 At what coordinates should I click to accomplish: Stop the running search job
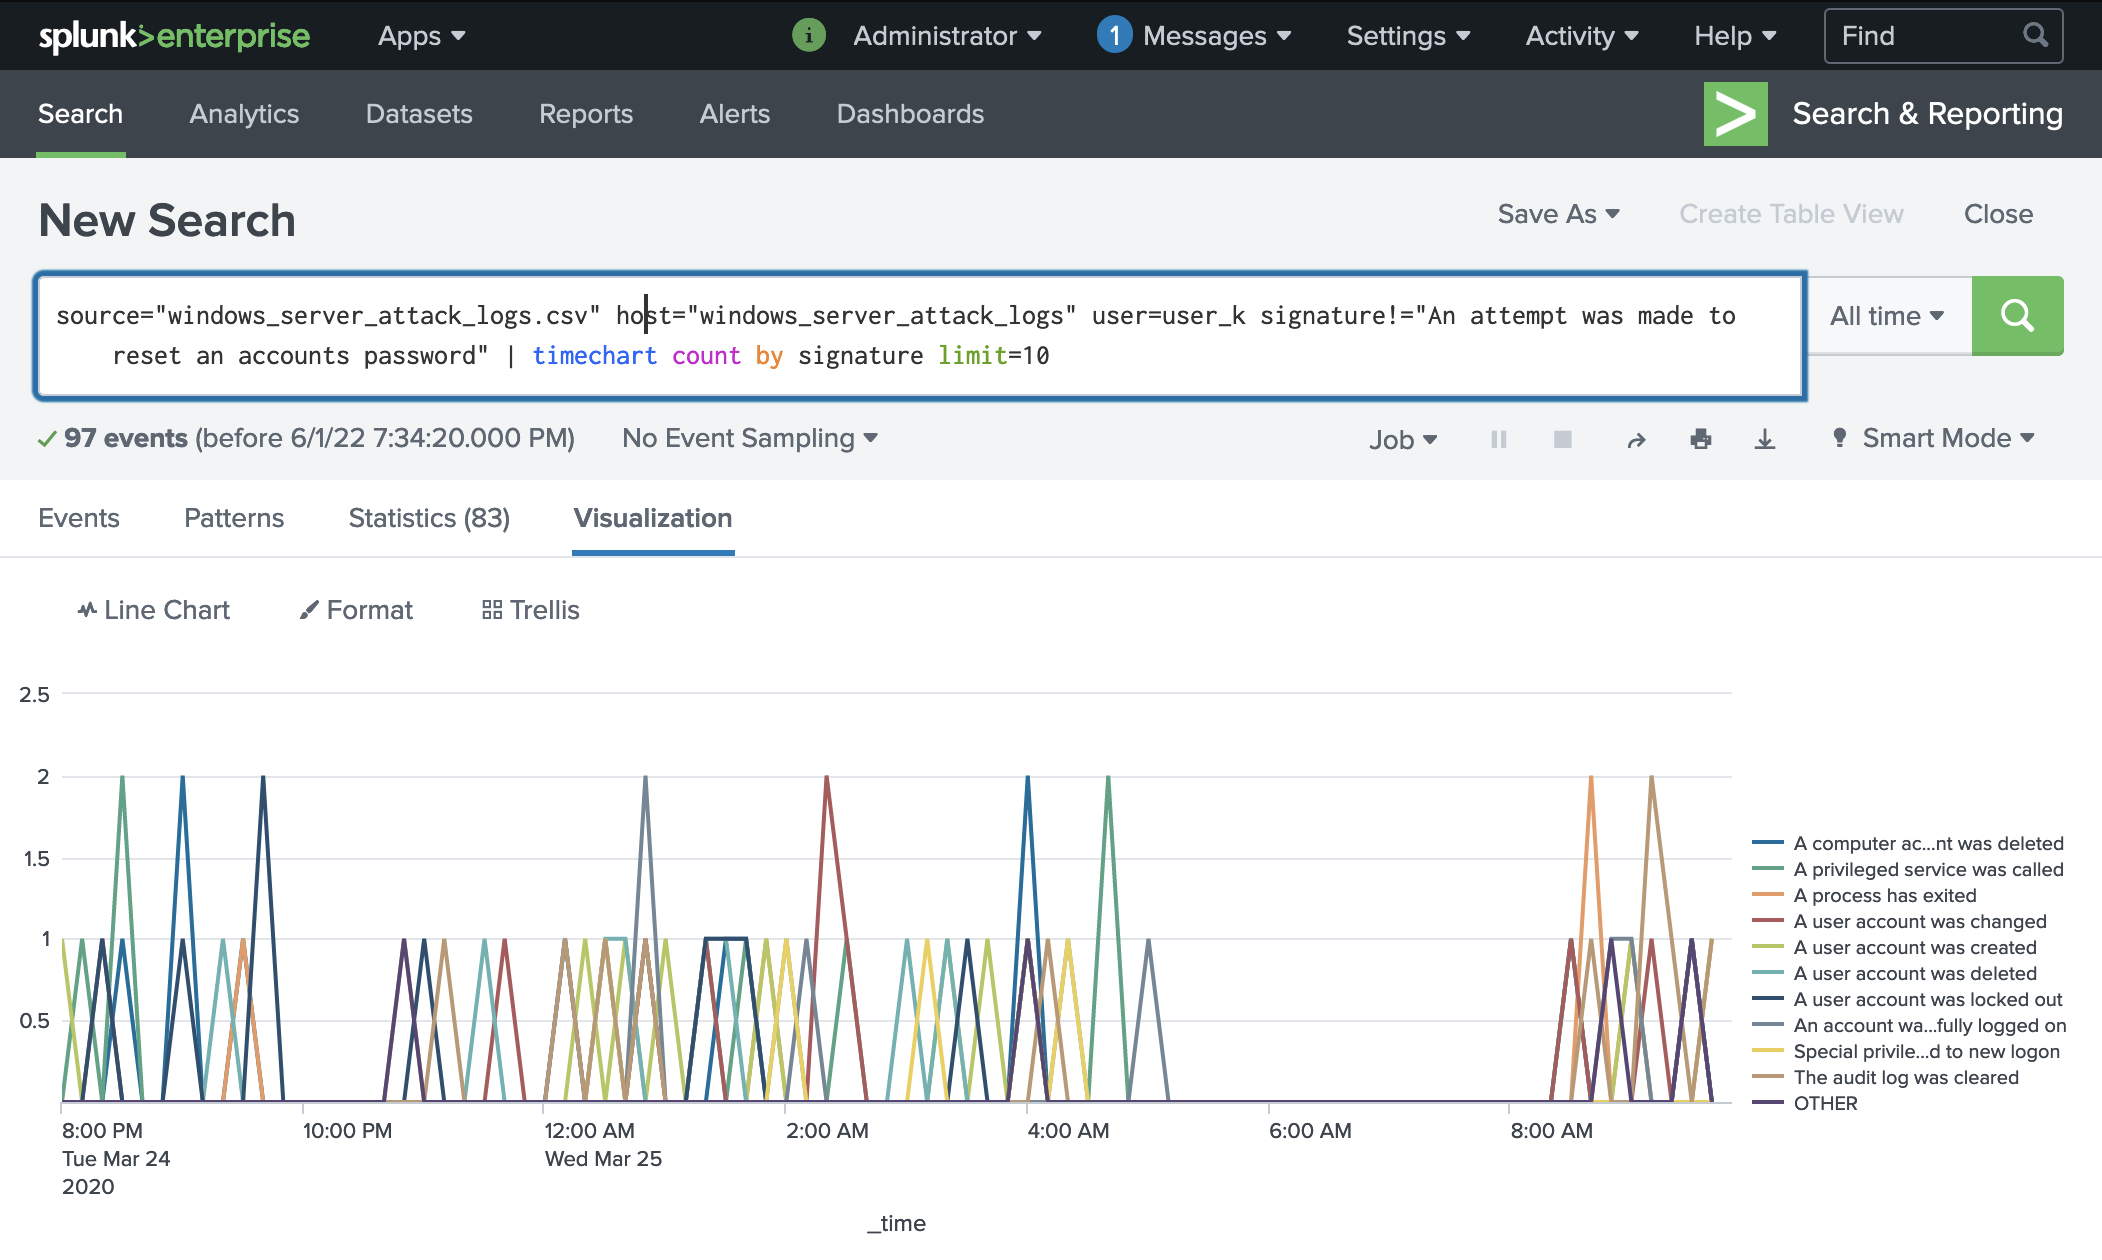pos(1562,439)
